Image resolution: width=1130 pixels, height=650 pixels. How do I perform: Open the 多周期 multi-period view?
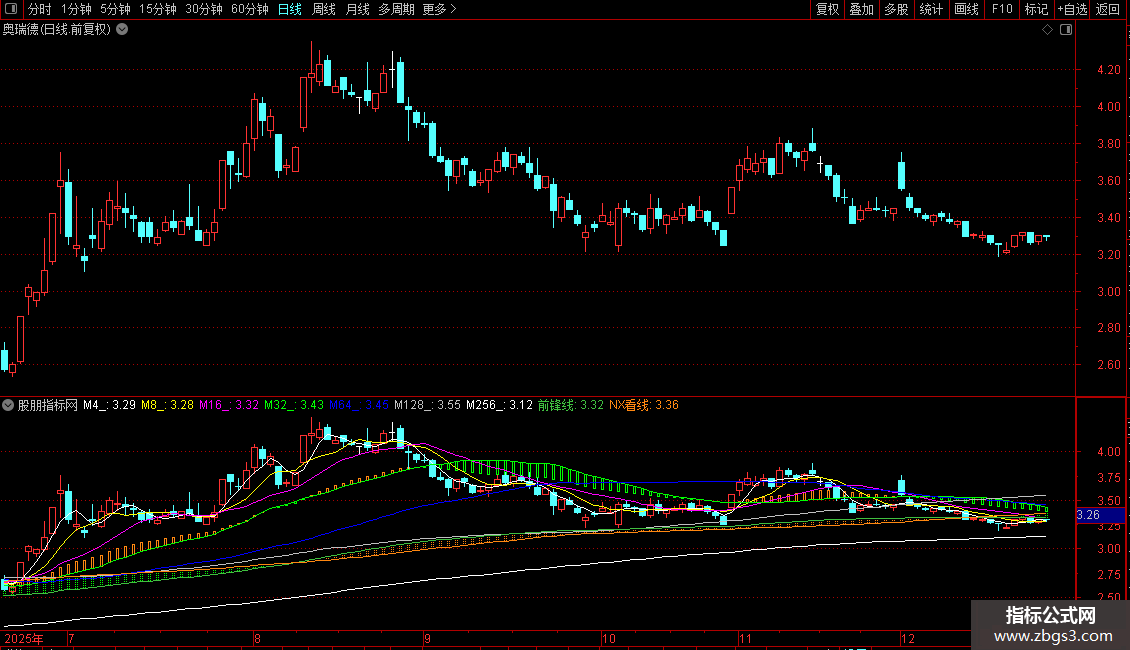(x=396, y=9)
